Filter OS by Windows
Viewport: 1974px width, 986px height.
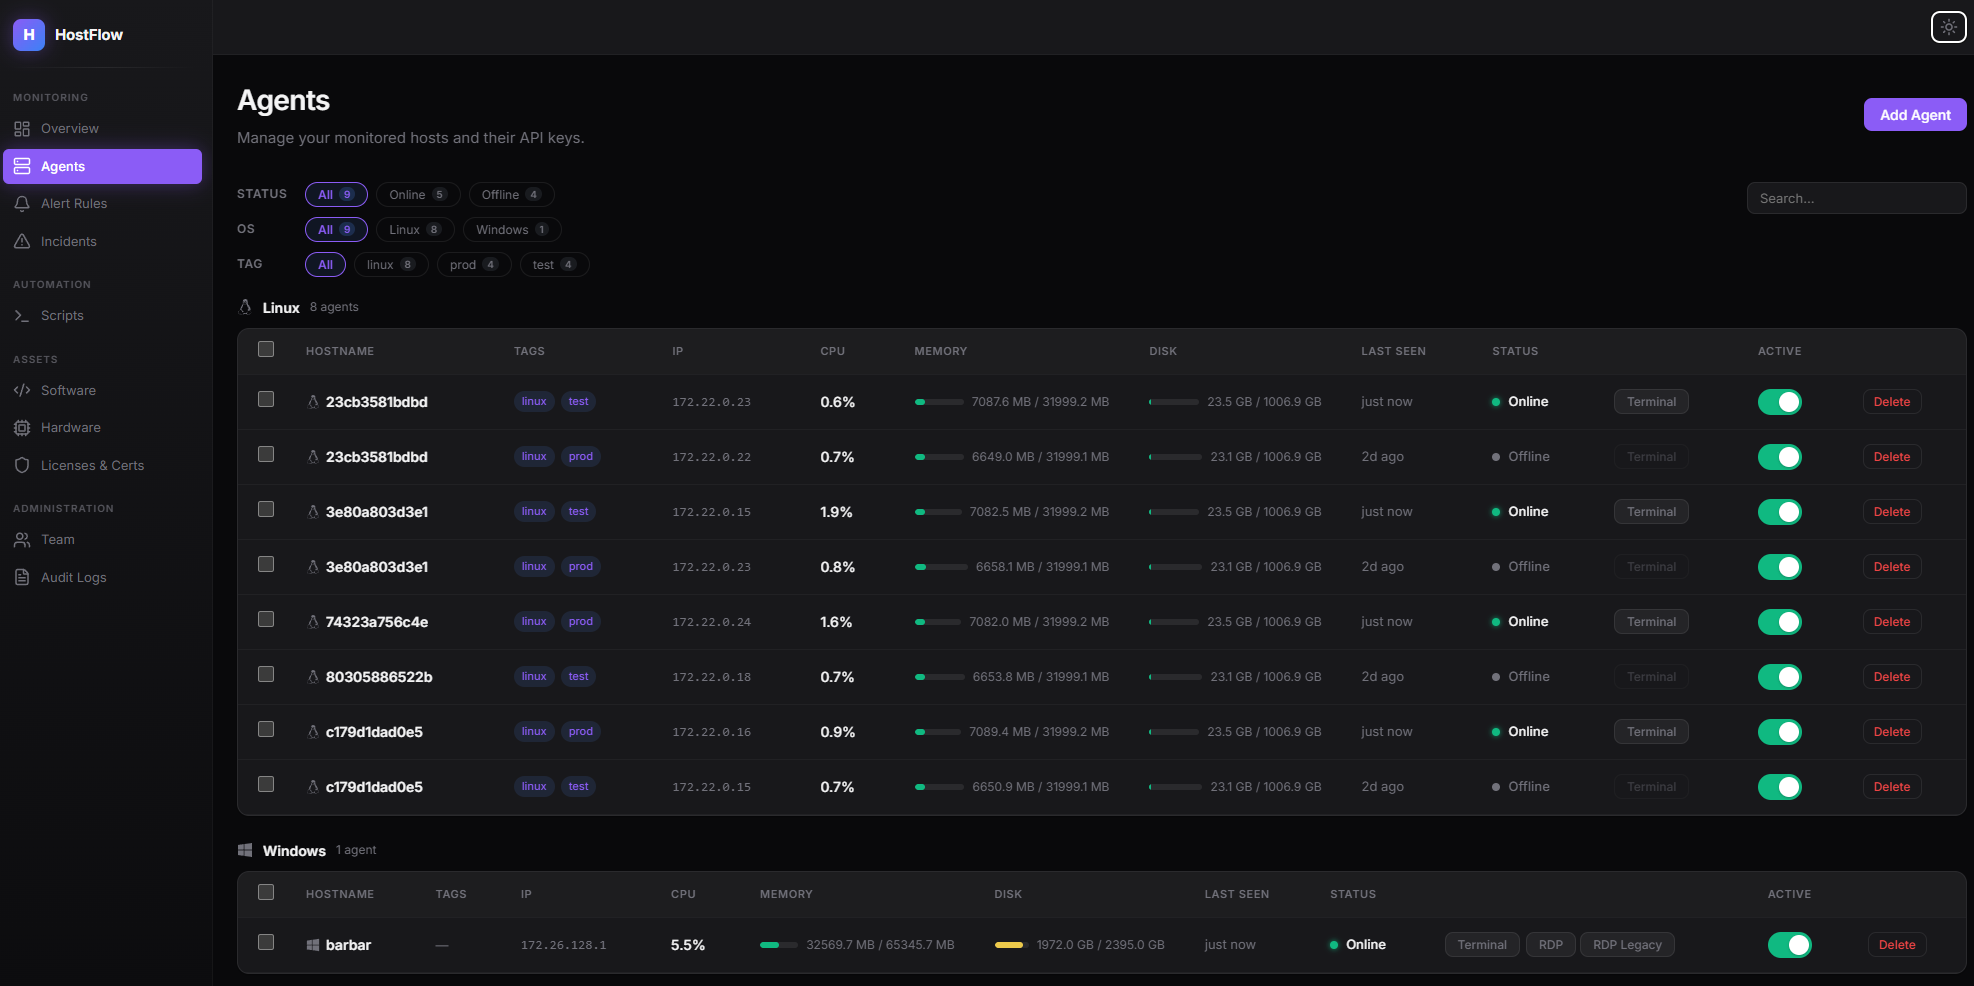[x=511, y=229]
